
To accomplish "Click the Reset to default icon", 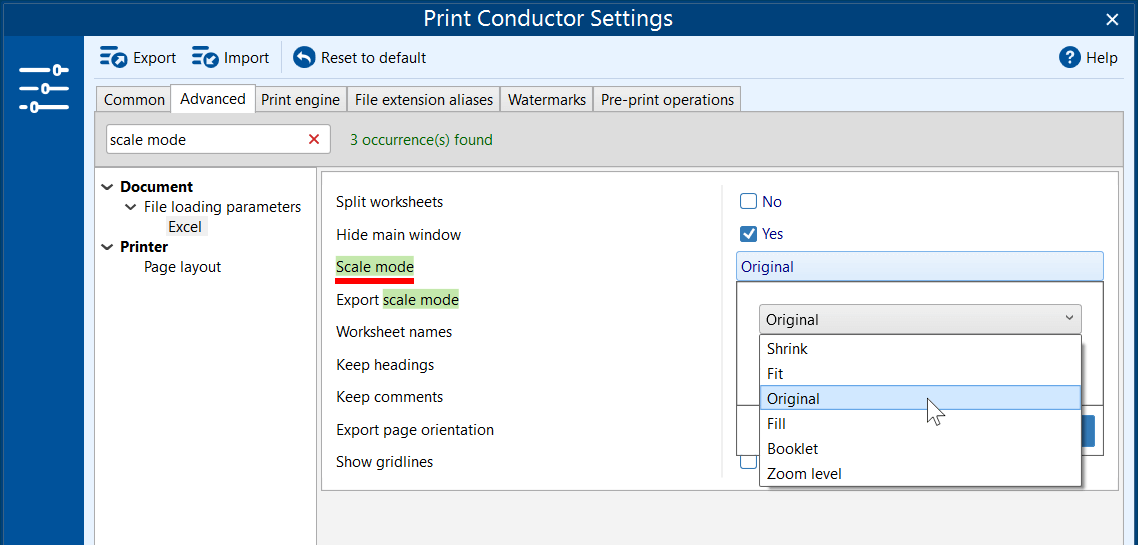I will (x=304, y=58).
